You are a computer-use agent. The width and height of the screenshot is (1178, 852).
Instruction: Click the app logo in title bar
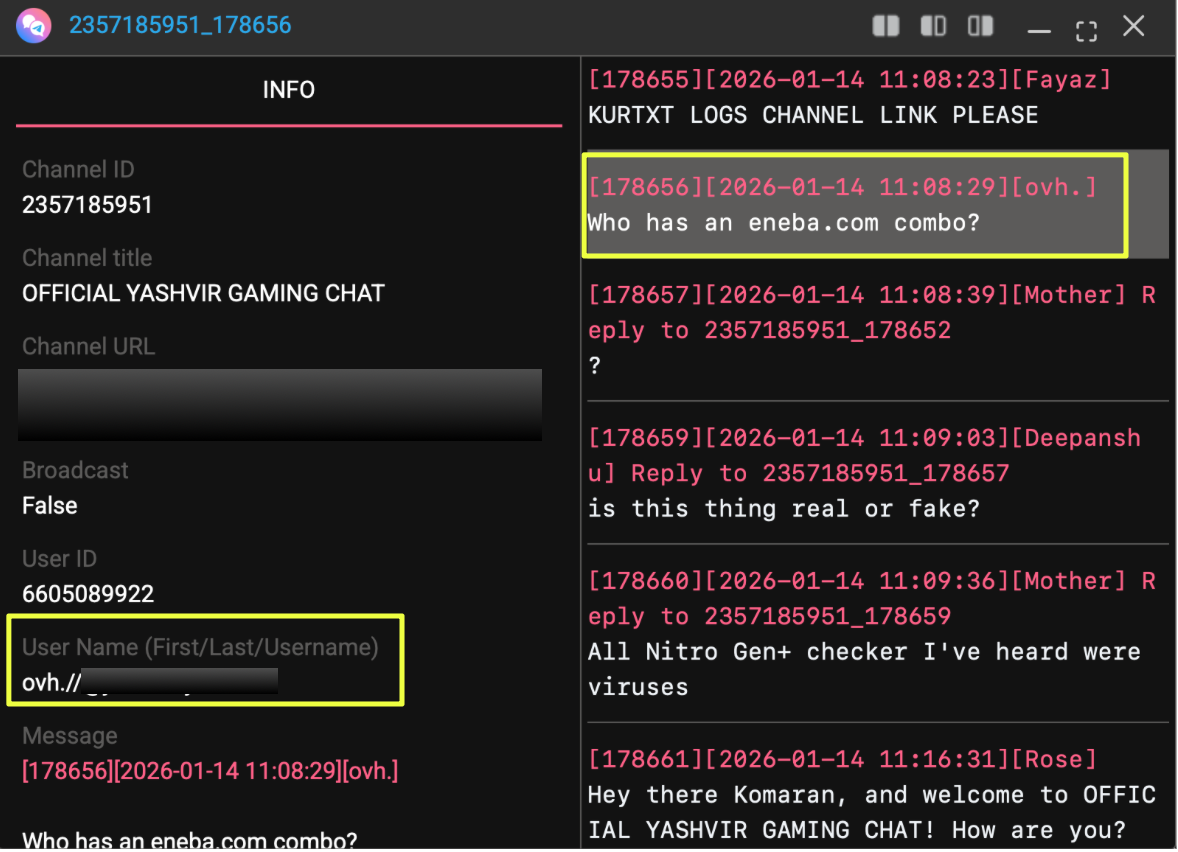point(34,25)
